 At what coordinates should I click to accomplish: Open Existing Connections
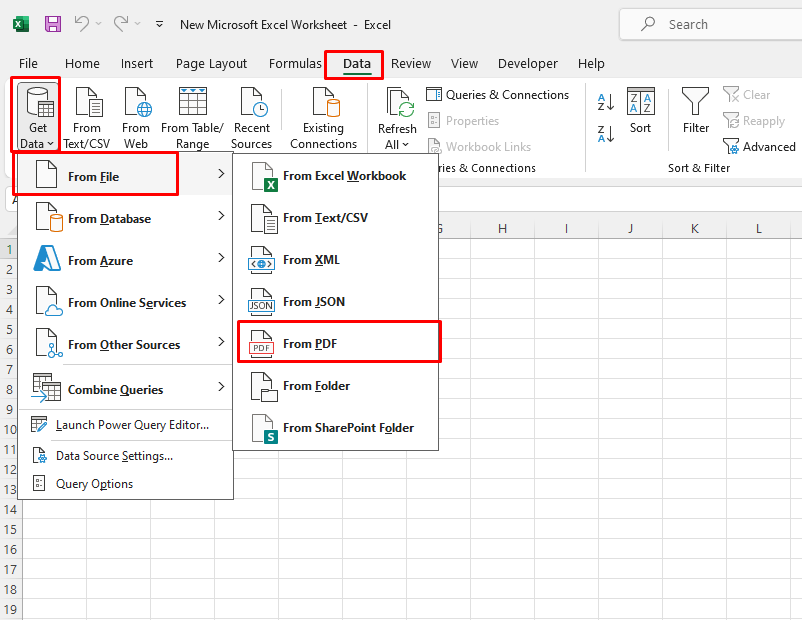tap(323, 117)
